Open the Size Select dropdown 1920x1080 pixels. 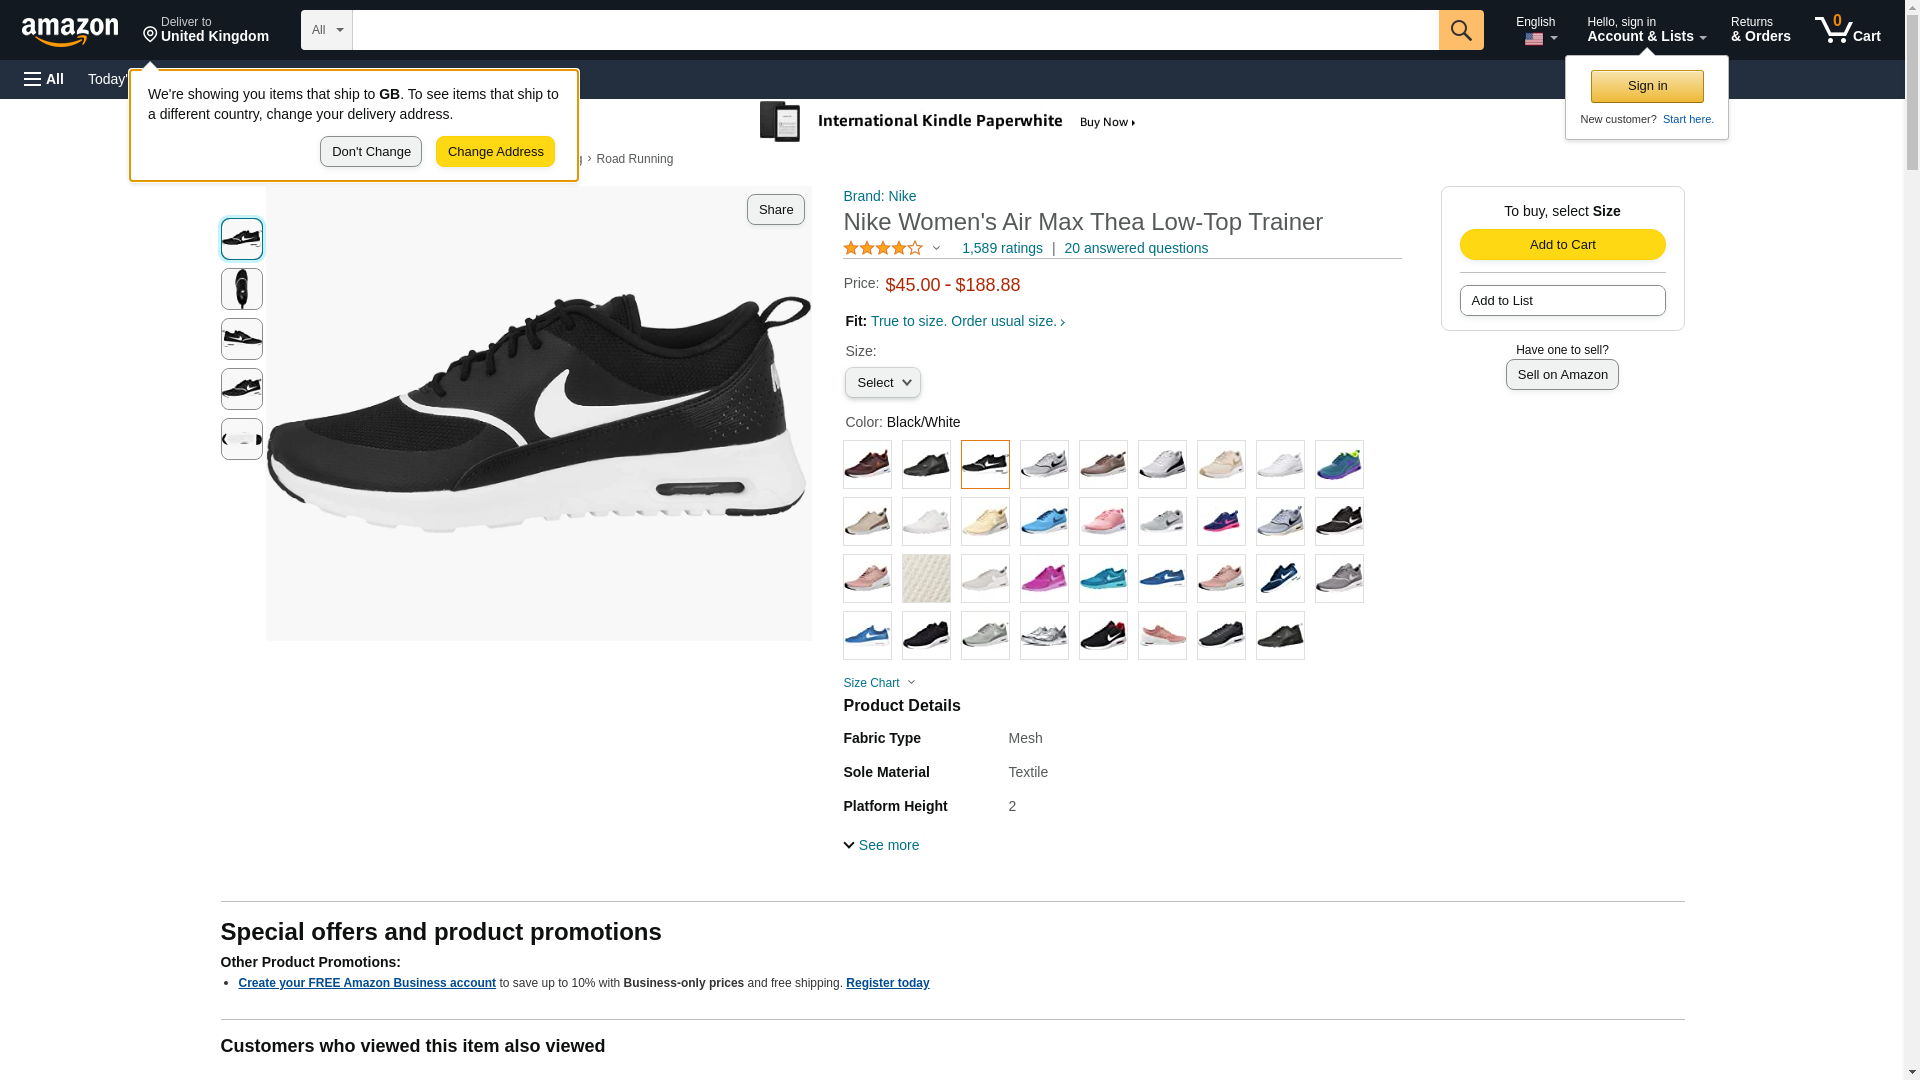click(882, 383)
